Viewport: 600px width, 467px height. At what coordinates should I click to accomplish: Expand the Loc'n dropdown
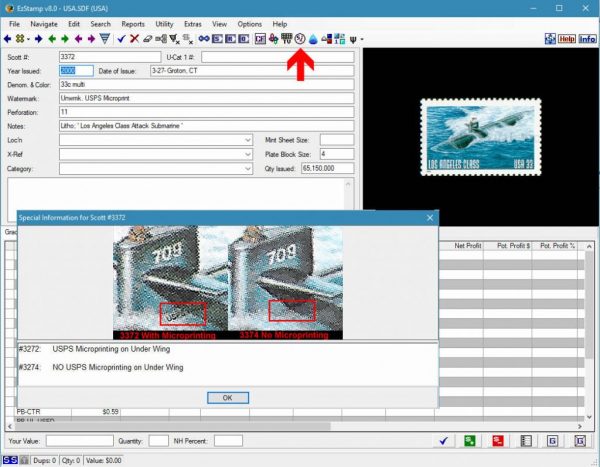[248, 141]
